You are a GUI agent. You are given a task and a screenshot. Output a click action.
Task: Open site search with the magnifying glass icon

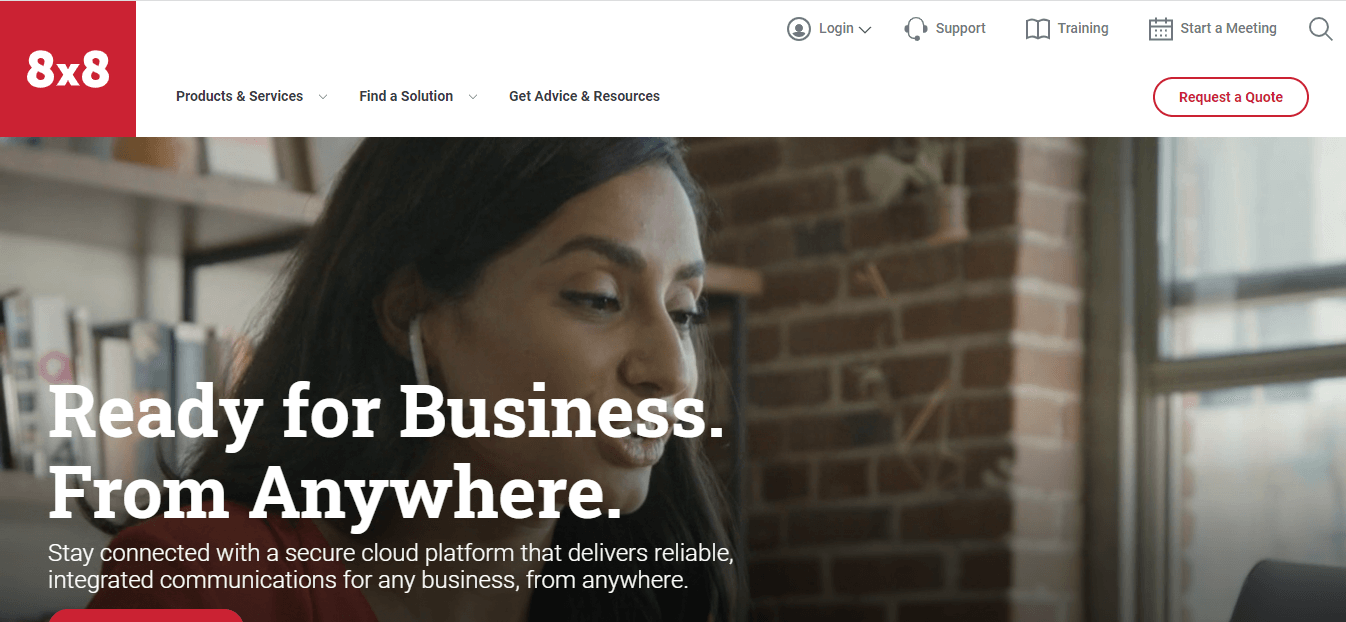(x=1320, y=29)
